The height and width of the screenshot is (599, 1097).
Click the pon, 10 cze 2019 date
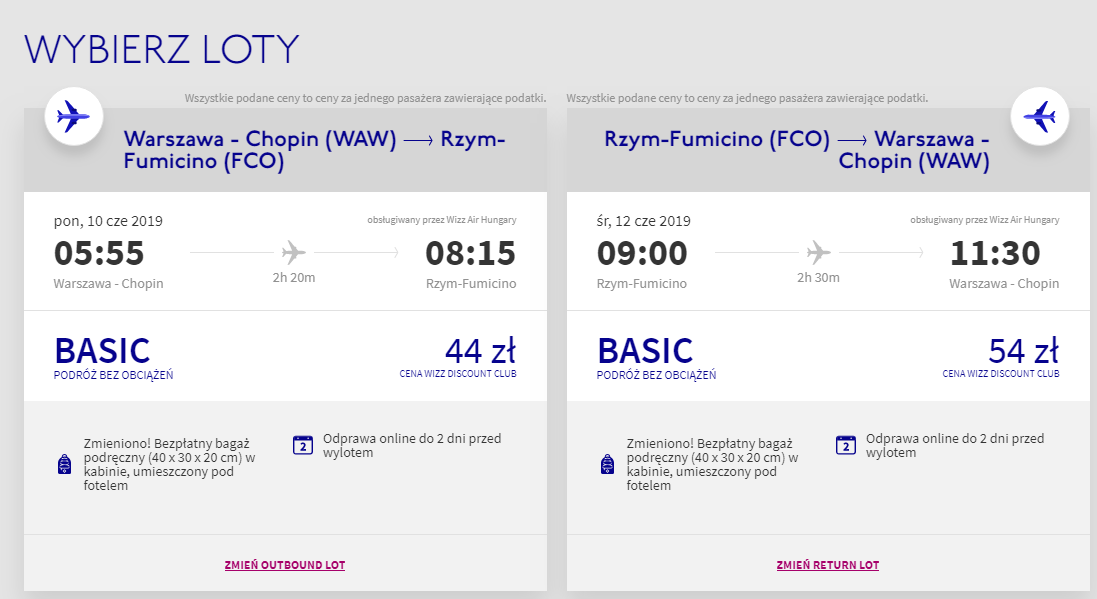pos(108,221)
